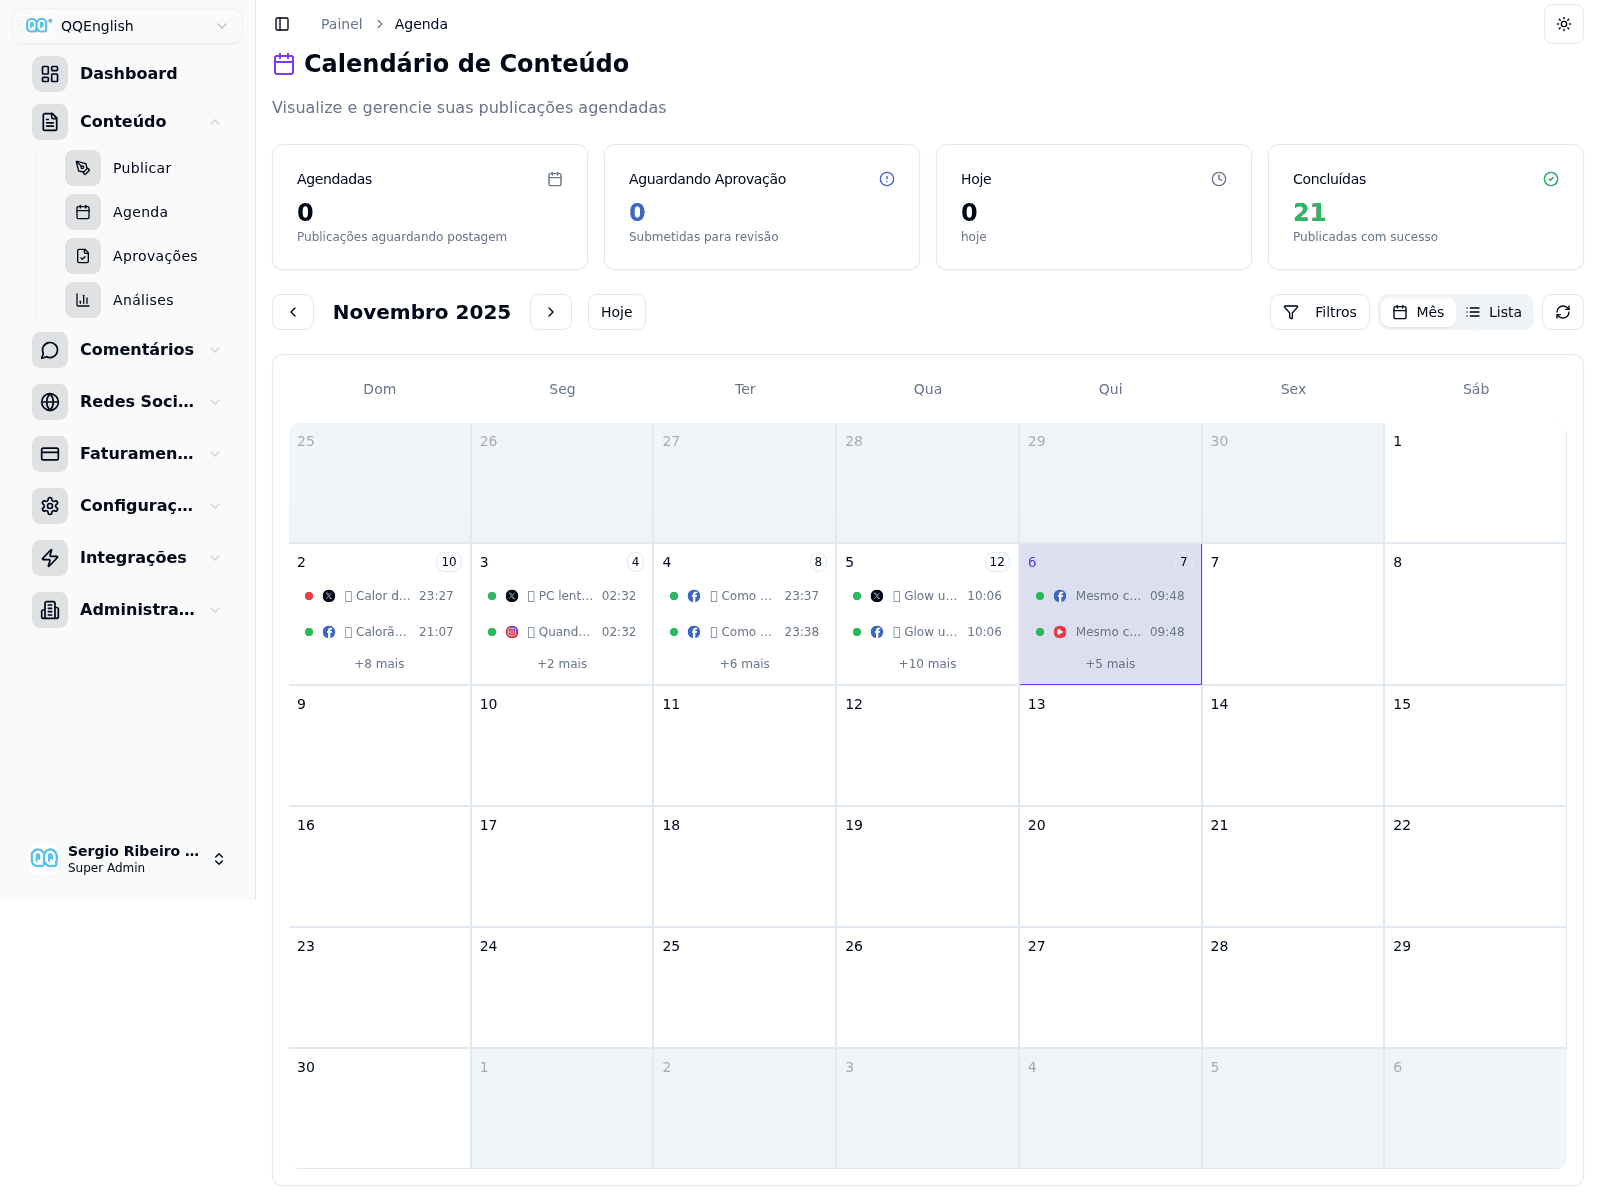Select Agenda in the breadcrumb navigation
This screenshot has height=1202, width=1600.
420,23
